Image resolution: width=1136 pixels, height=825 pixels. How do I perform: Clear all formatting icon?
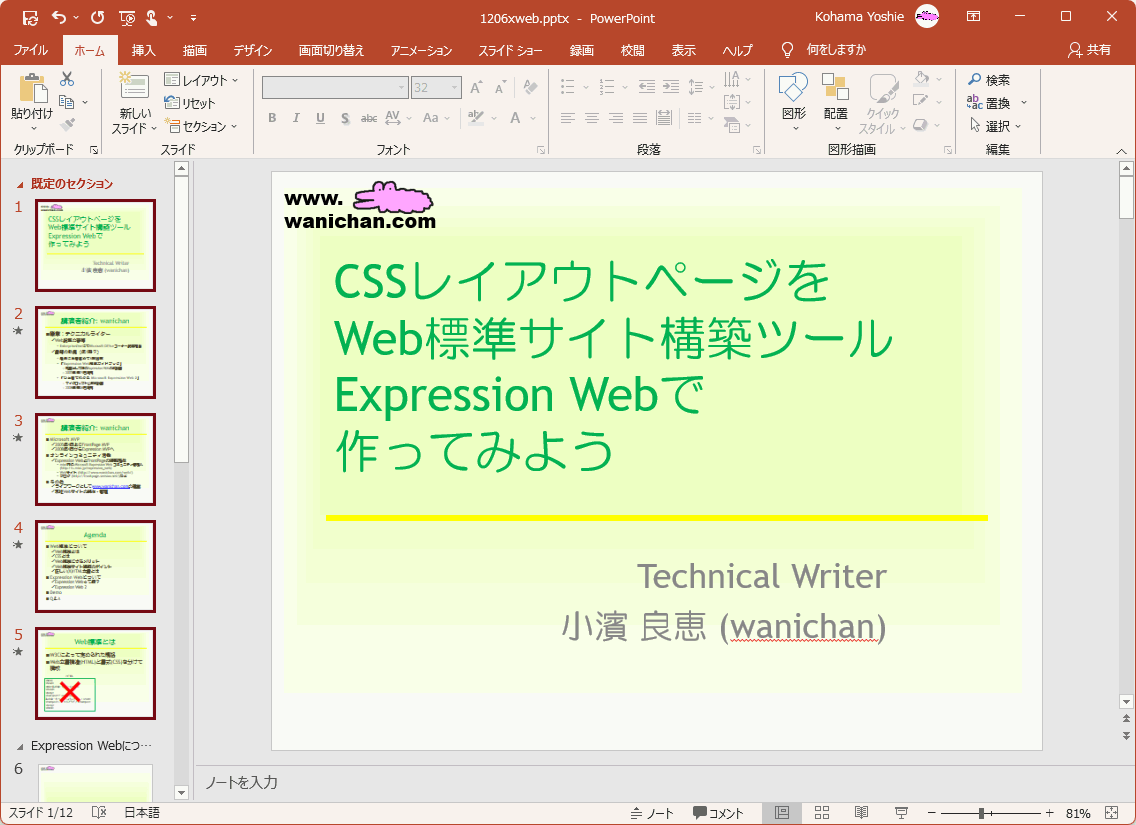pyautogui.click(x=531, y=88)
